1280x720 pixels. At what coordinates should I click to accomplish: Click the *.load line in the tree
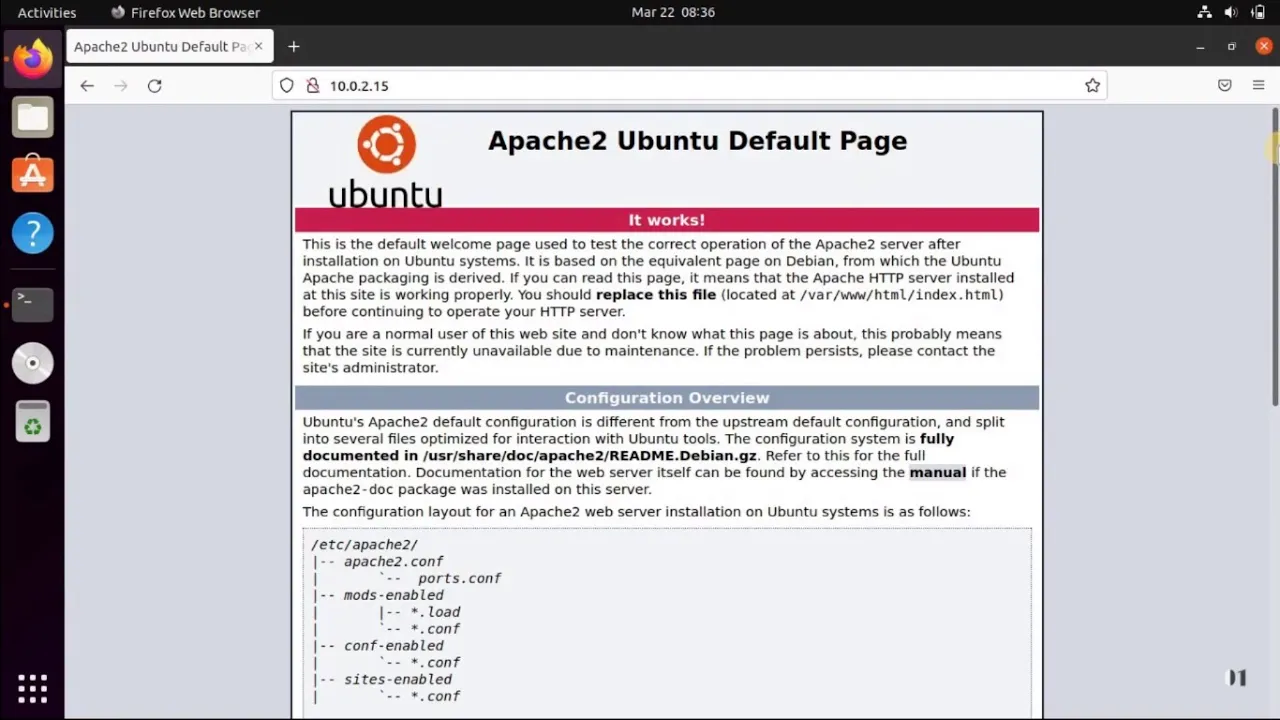(x=435, y=612)
